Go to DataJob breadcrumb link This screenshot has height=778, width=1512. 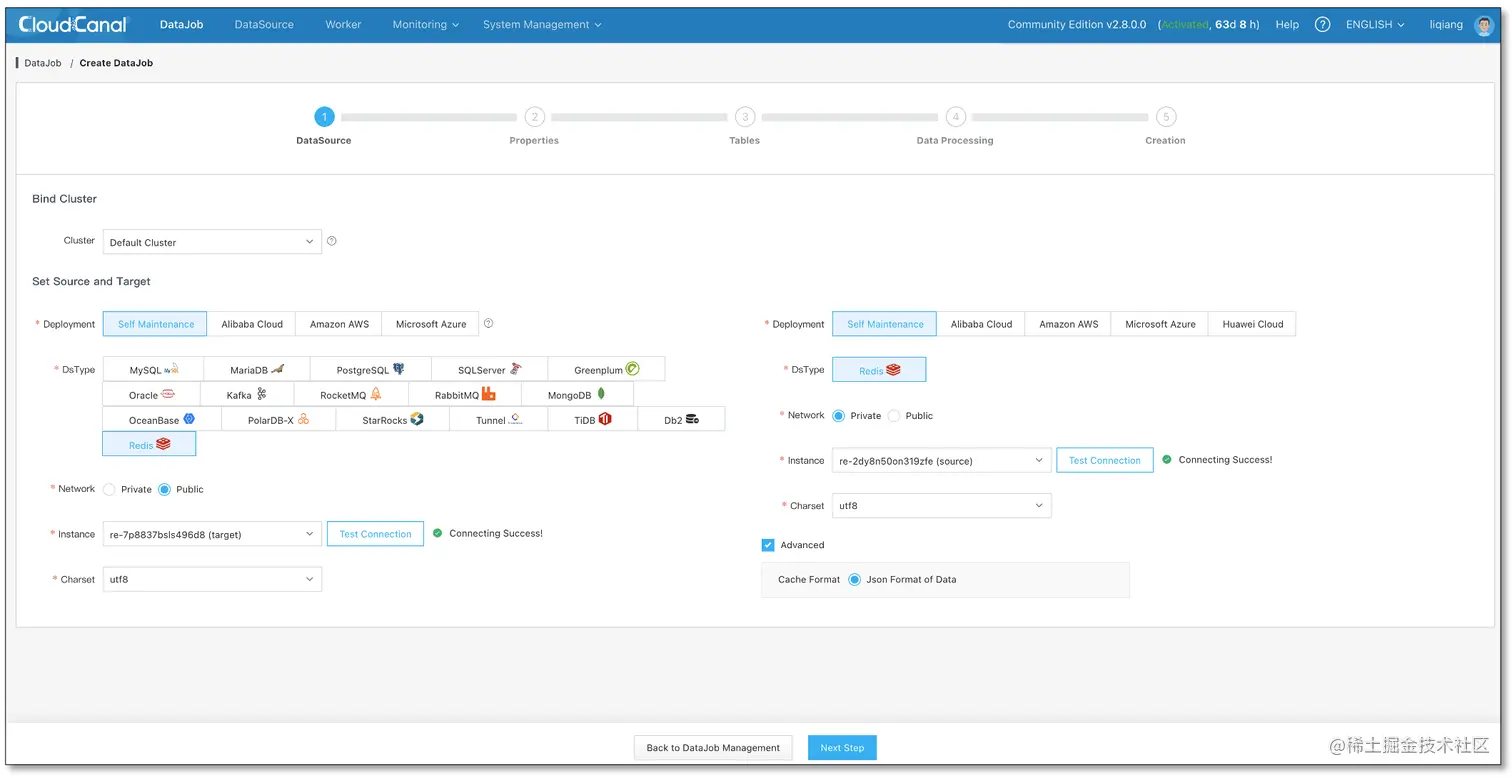click(x=43, y=63)
